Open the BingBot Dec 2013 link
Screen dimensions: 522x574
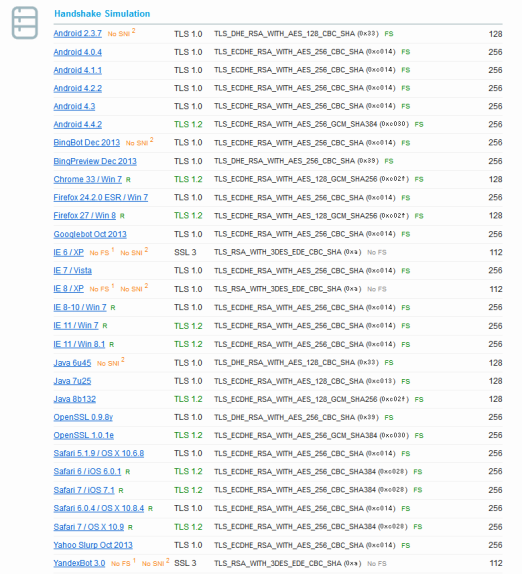(x=87, y=142)
